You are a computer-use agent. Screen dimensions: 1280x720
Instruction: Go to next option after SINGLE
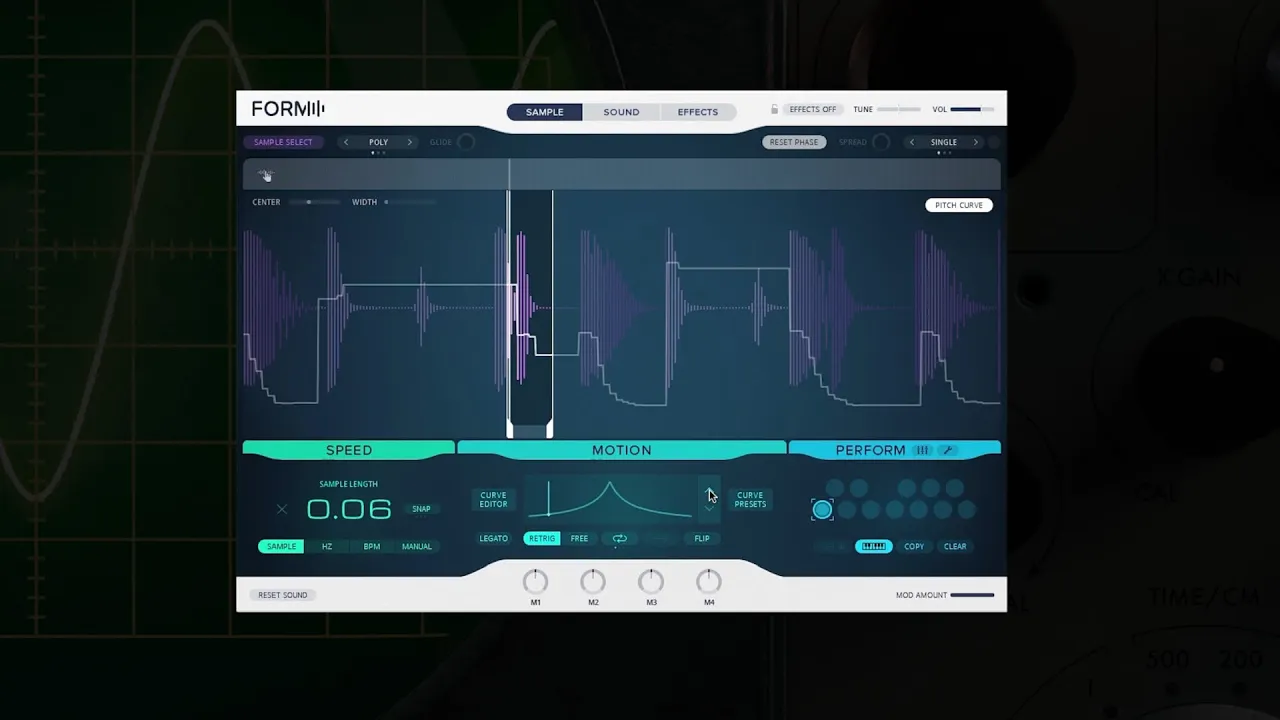[x=976, y=142]
